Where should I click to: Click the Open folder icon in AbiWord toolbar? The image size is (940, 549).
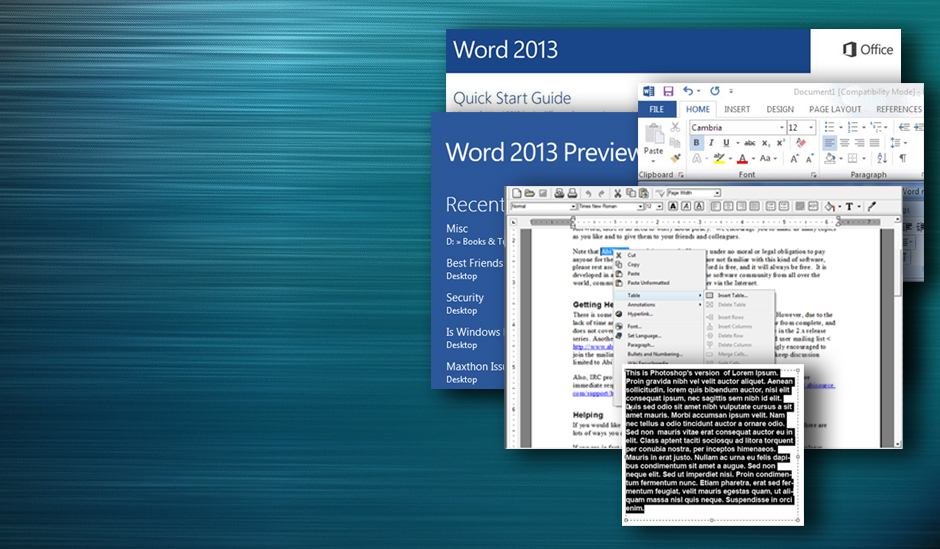coord(529,193)
